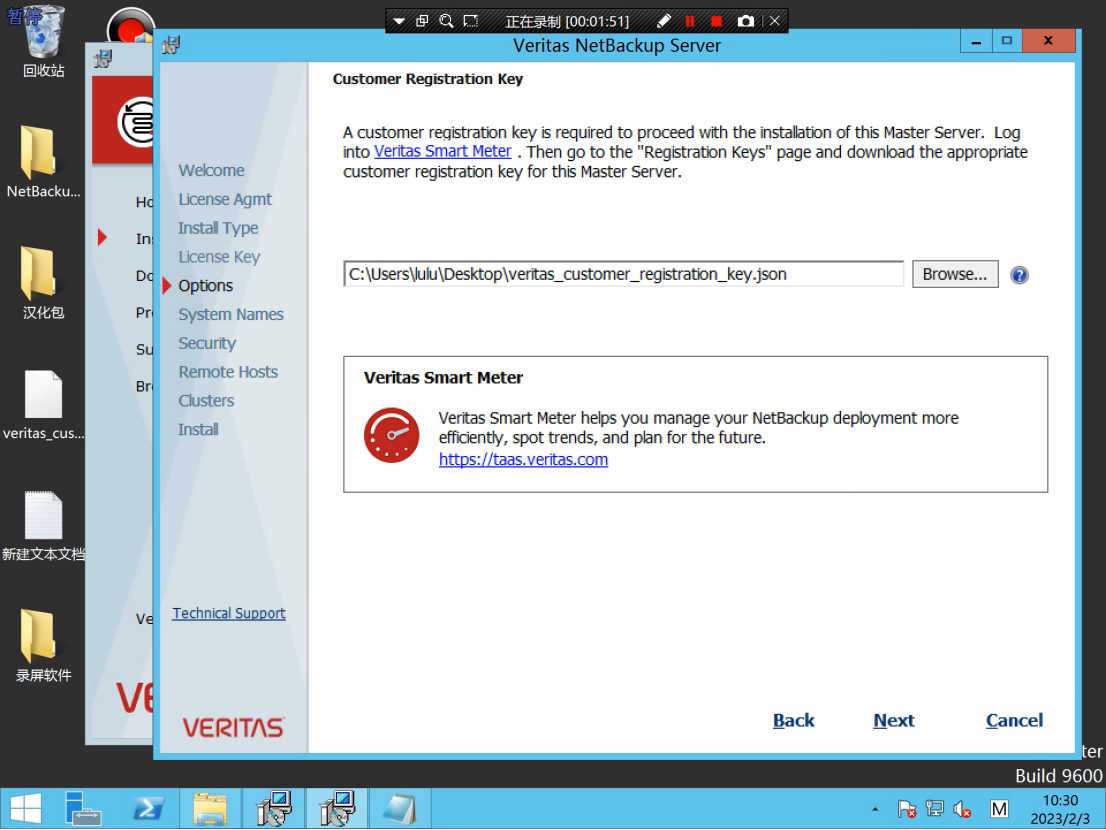This screenshot has width=1106, height=830.
Task: Click the region-select icon in recording toolbar
Action: pyautogui.click(x=470, y=21)
